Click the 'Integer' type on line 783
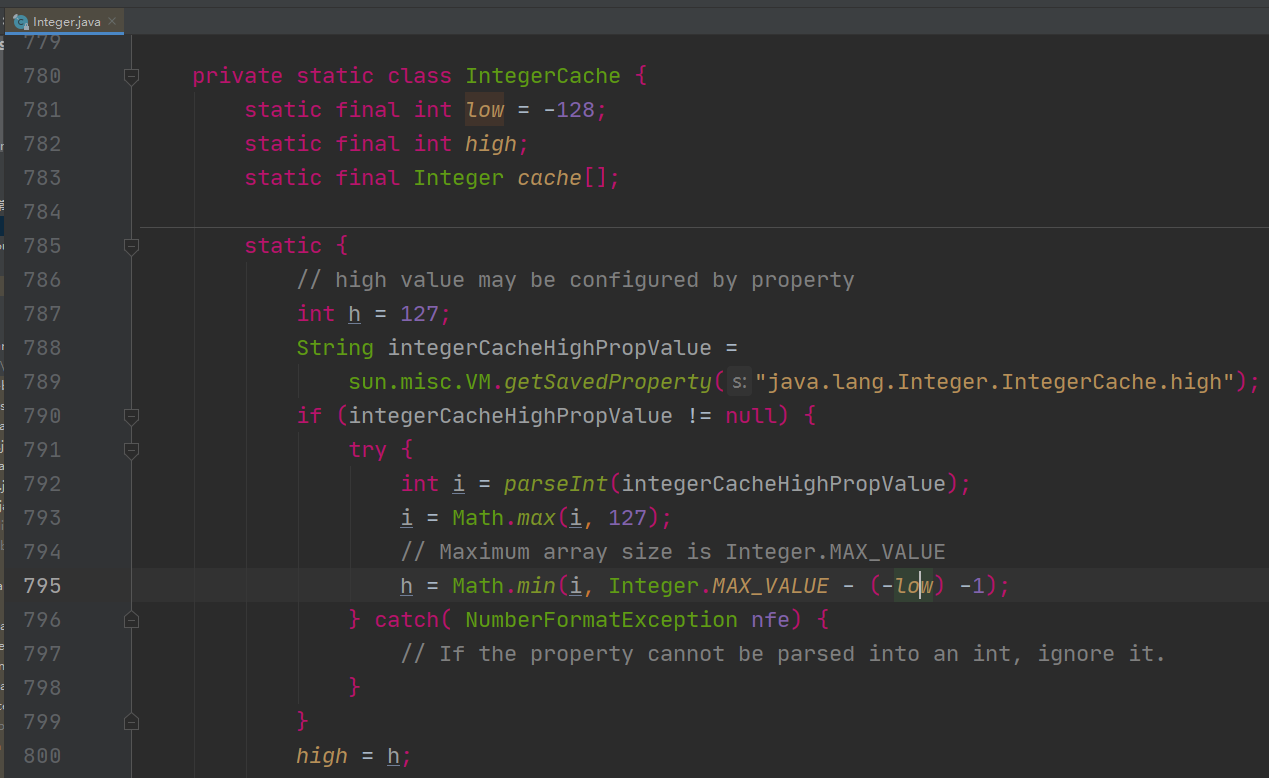This screenshot has height=778, width=1269. click(458, 178)
